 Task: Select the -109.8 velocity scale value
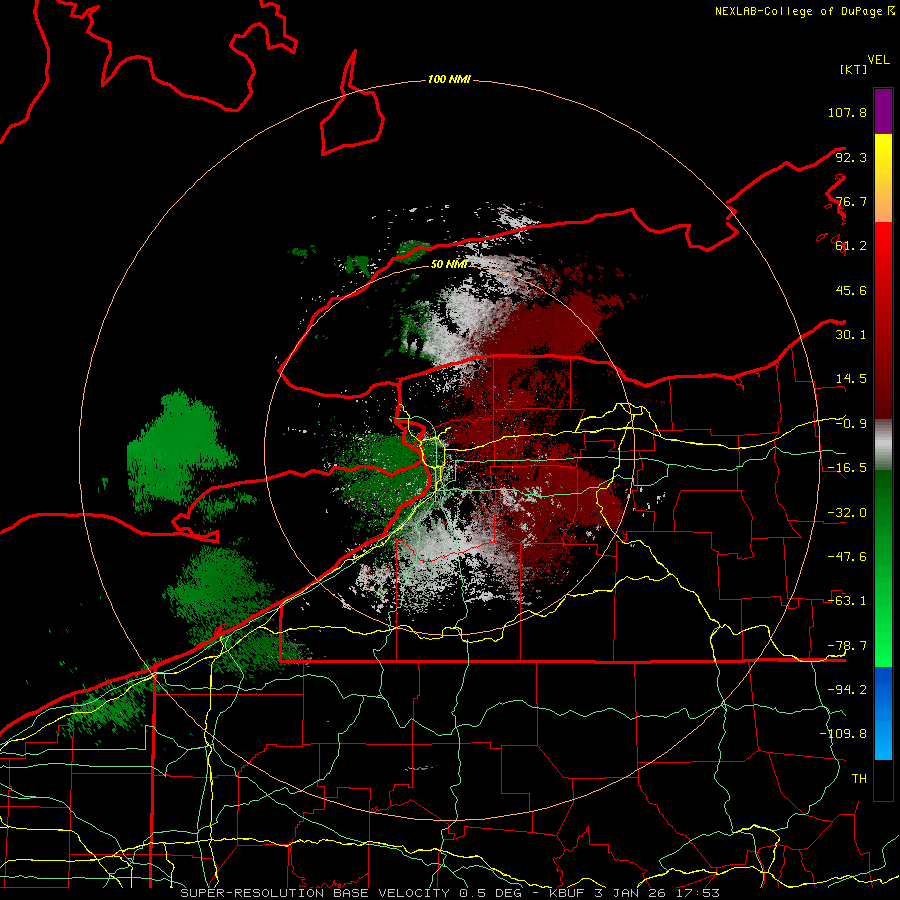[843, 734]
